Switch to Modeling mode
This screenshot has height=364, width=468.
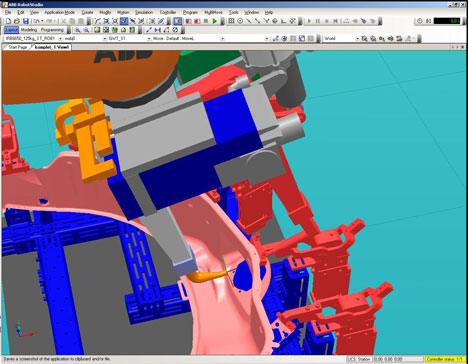point(29,30)
